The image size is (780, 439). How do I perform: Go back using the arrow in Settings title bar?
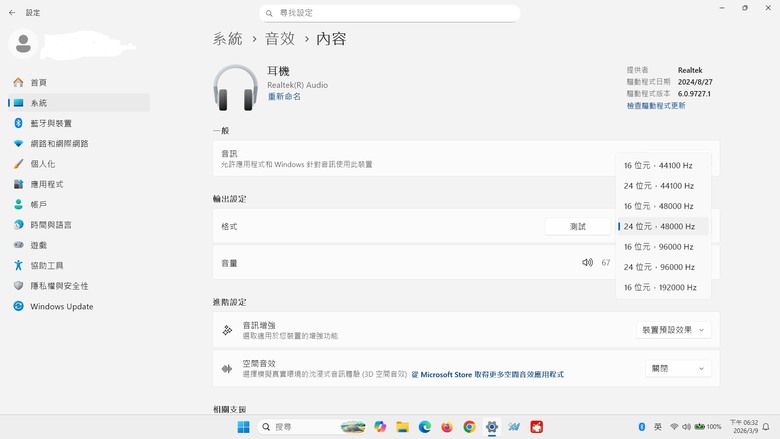point(12,12)
